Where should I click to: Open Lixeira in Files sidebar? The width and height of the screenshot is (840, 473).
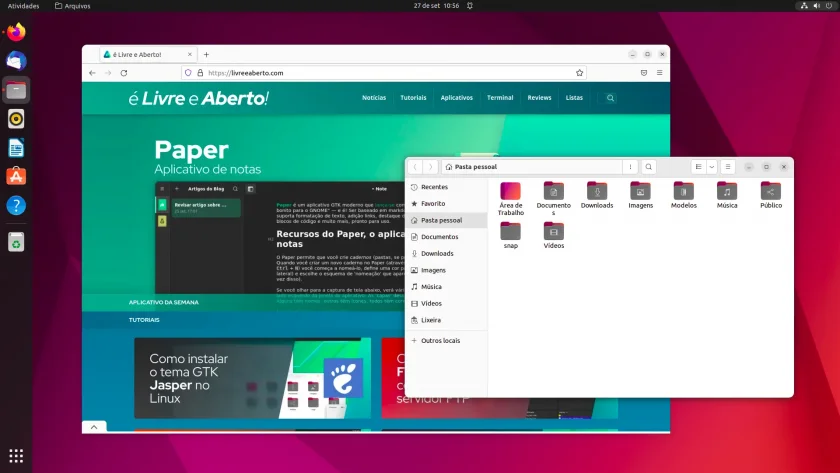click(447, 320)
